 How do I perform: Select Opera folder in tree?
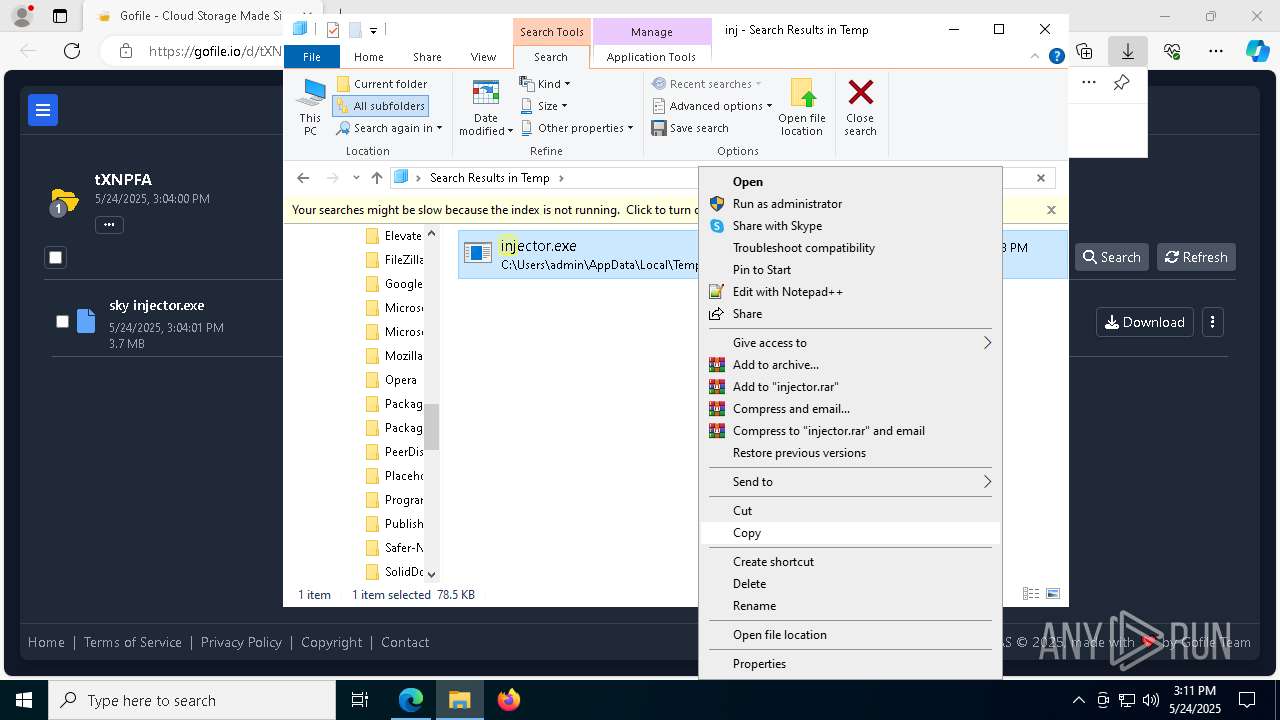click(x=391, y=380)
